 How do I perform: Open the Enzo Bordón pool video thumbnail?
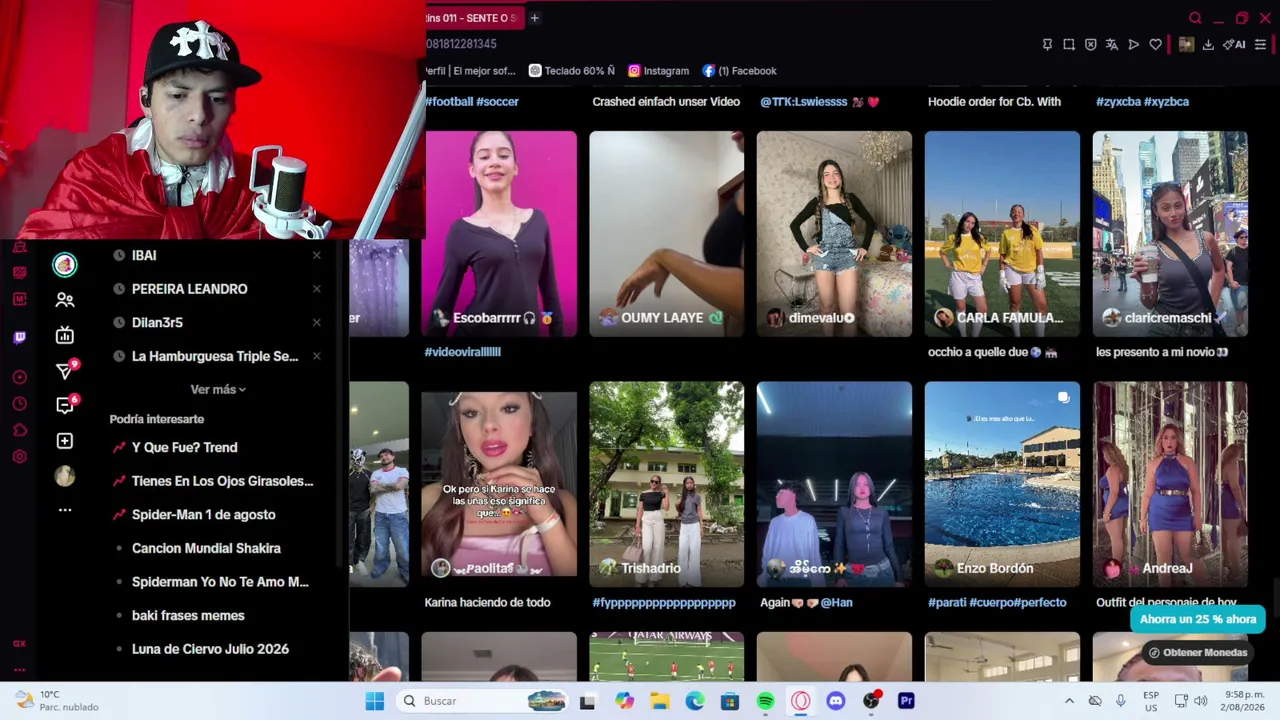click(x=1002, y=484)
